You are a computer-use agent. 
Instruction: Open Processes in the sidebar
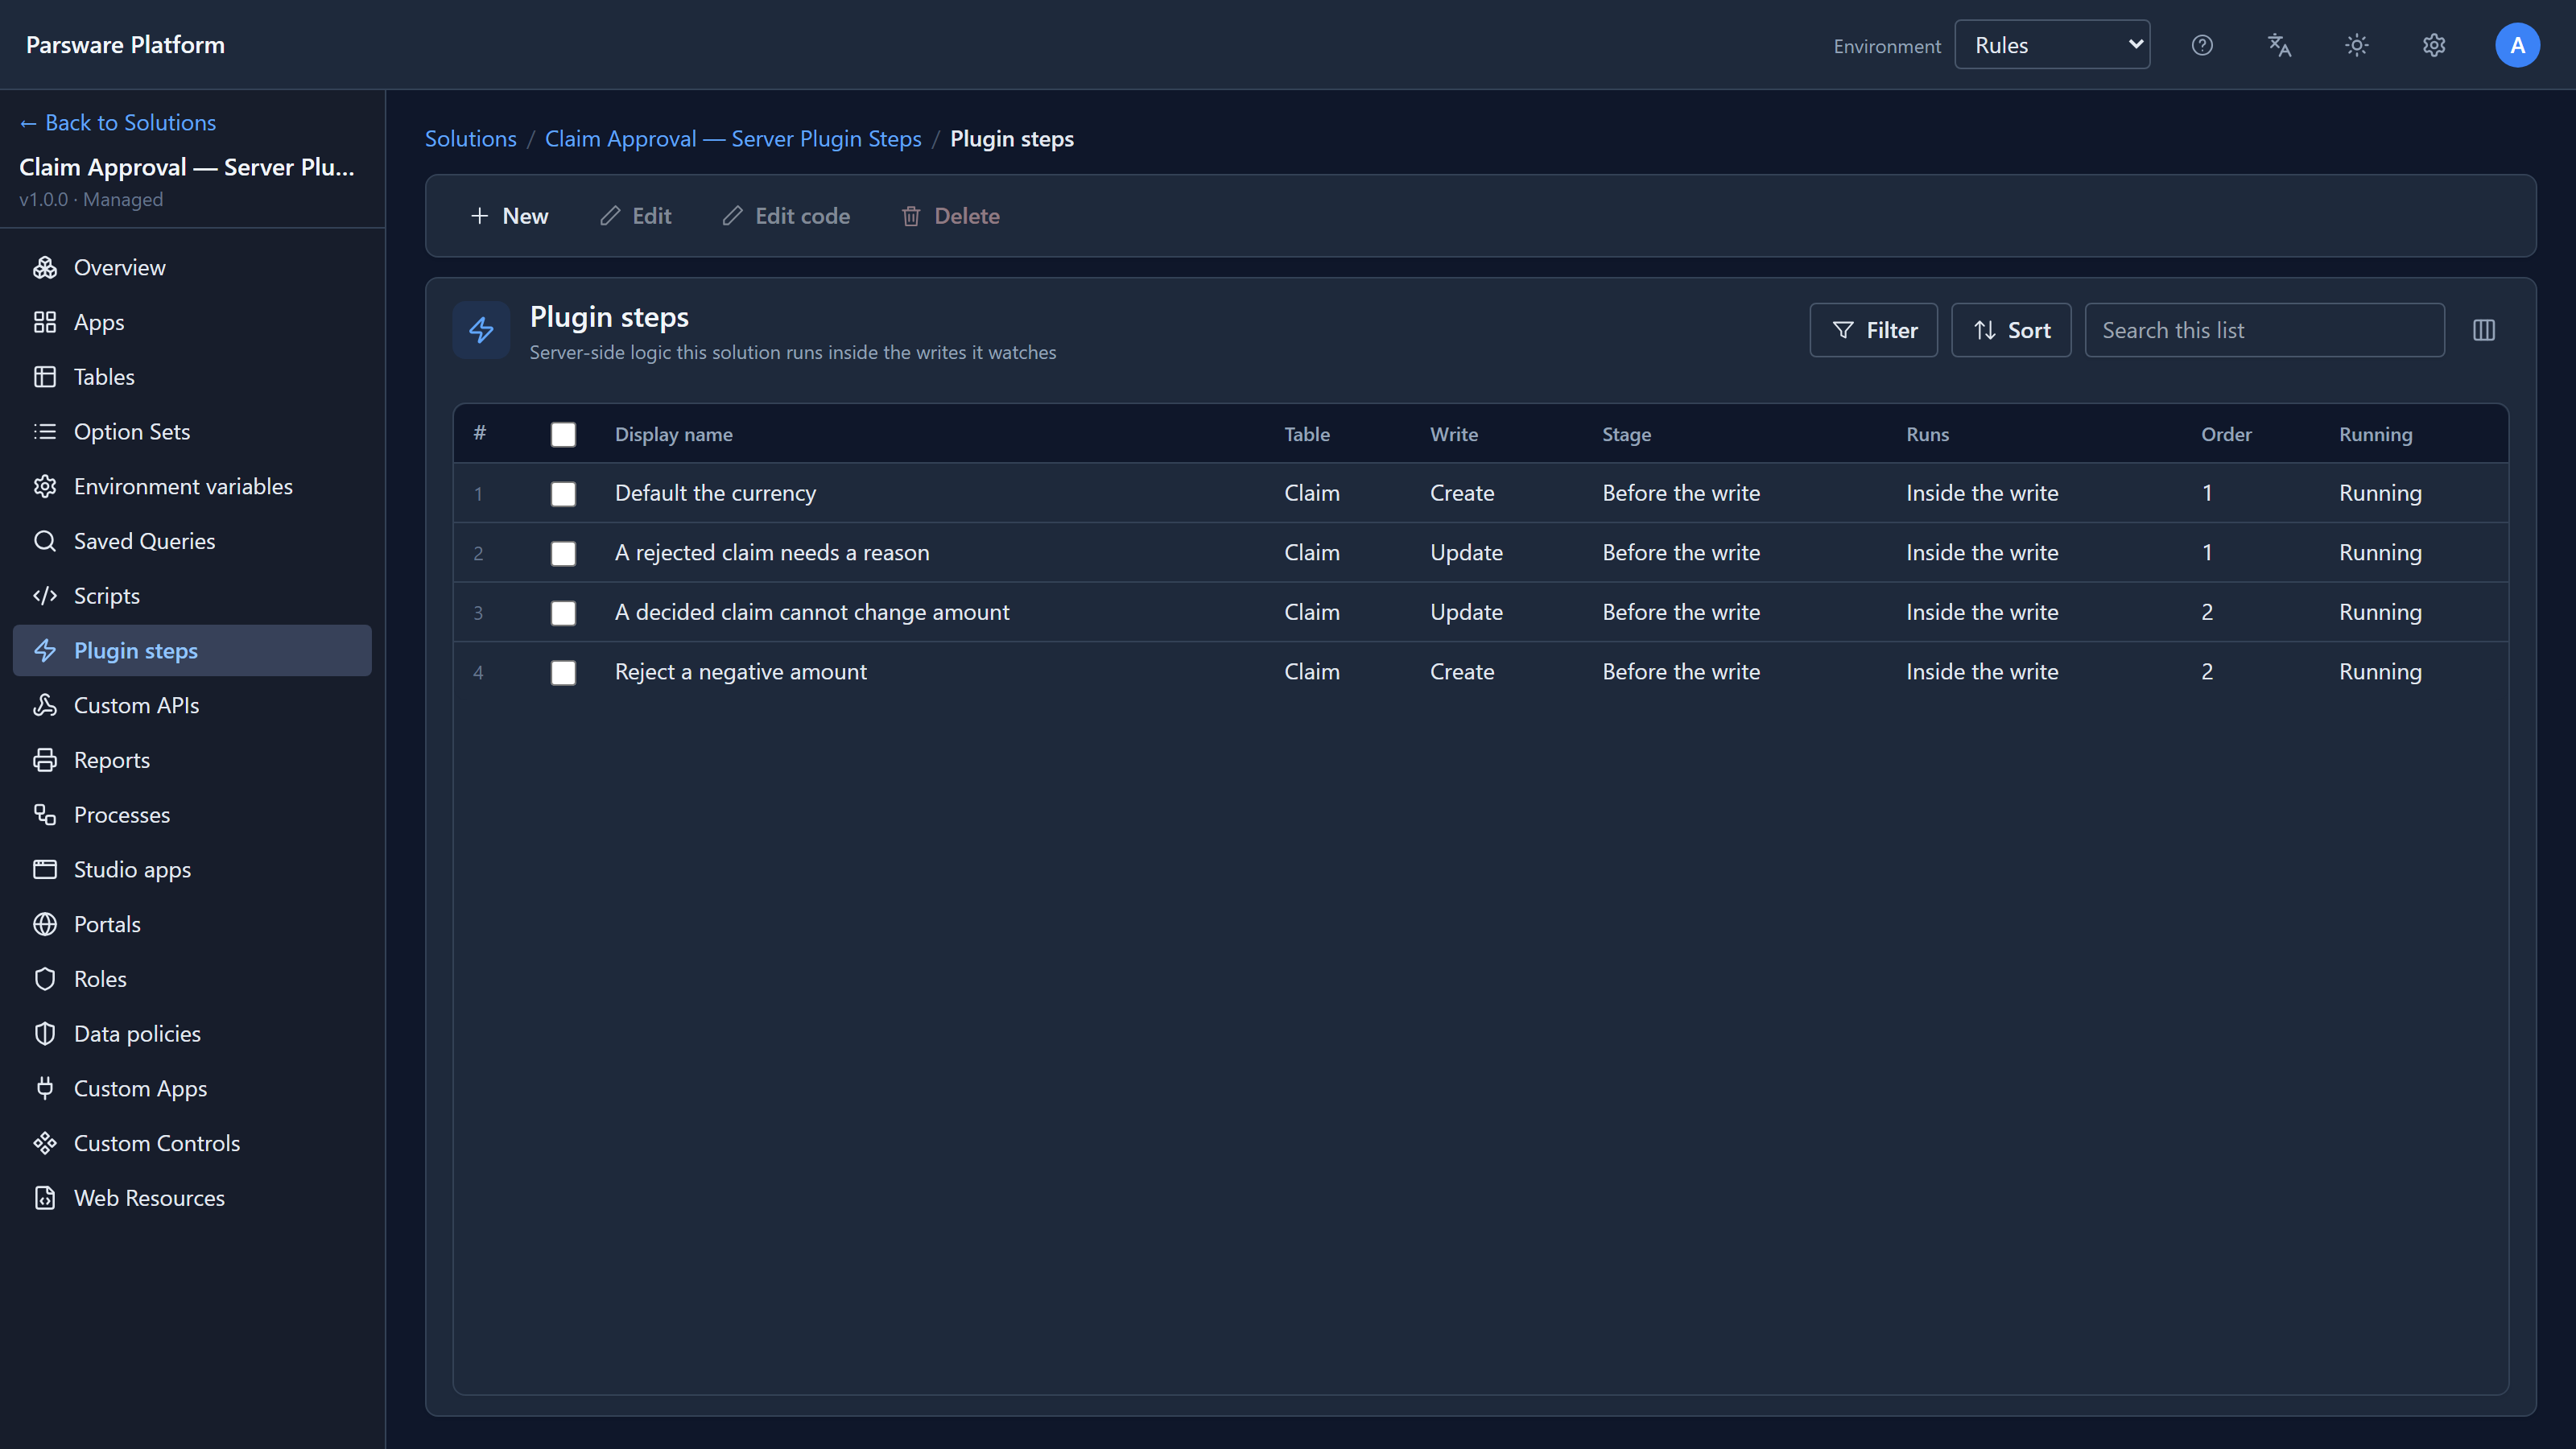pos(192,815)
